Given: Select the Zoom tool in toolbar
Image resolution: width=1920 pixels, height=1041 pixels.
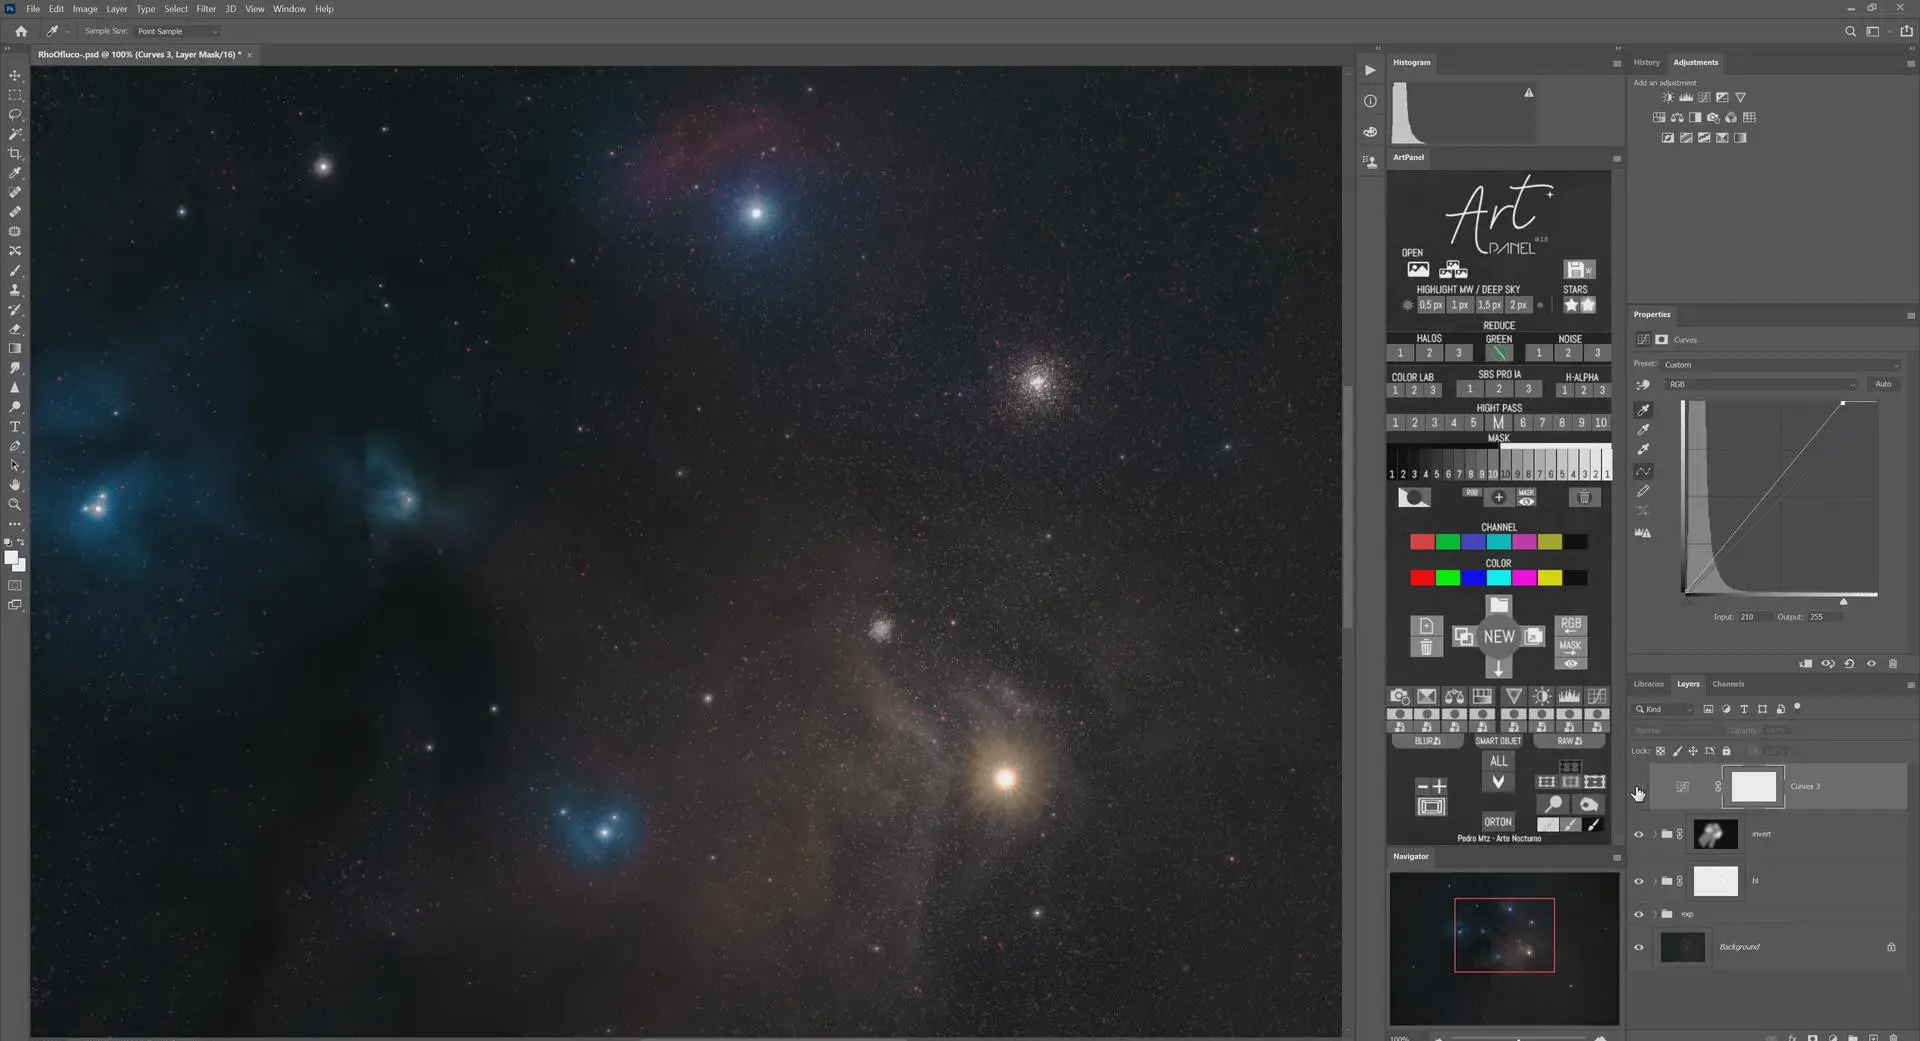Looking at the screenshot, I should [x=15, y=505].
